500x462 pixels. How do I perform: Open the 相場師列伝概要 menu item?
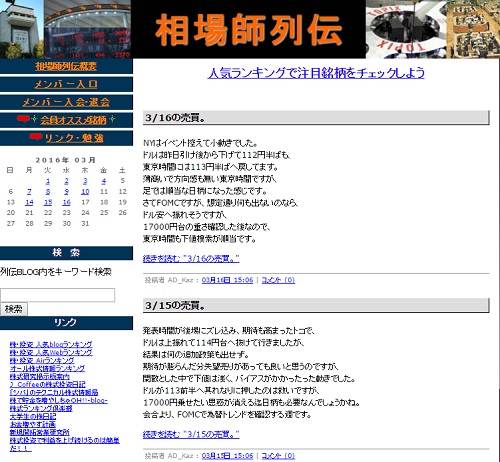[x=66, y=66]
